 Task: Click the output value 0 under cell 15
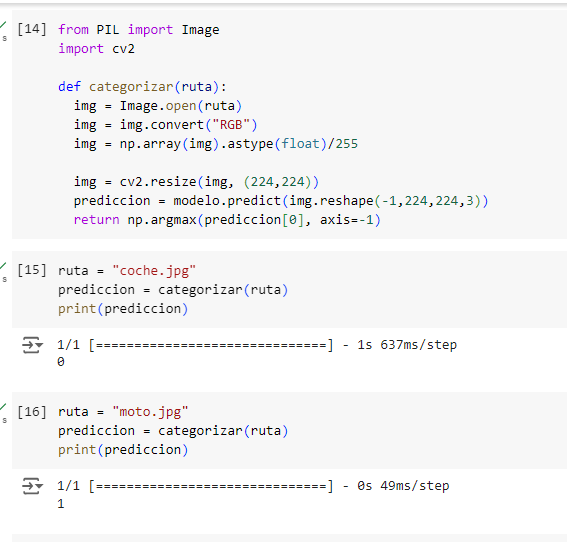point(61,362)
